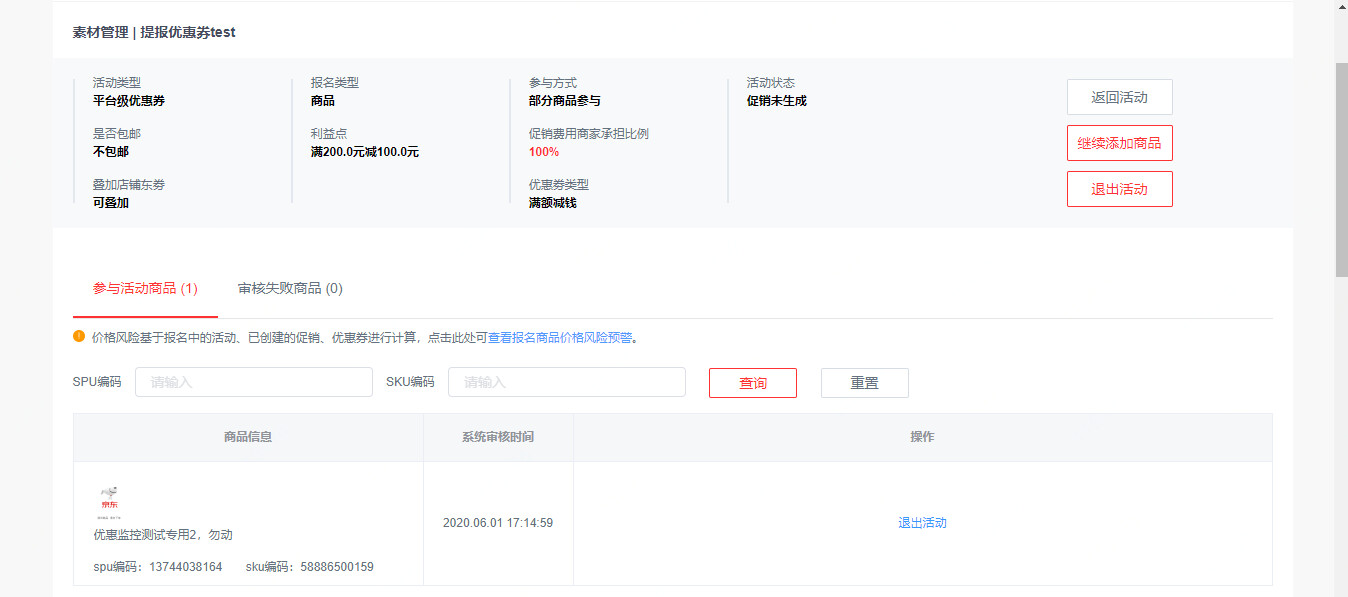The height and width of the screenshot is (597, 1348).
Task: Focus the SPU编码 input field
Action: coord(253,382)
